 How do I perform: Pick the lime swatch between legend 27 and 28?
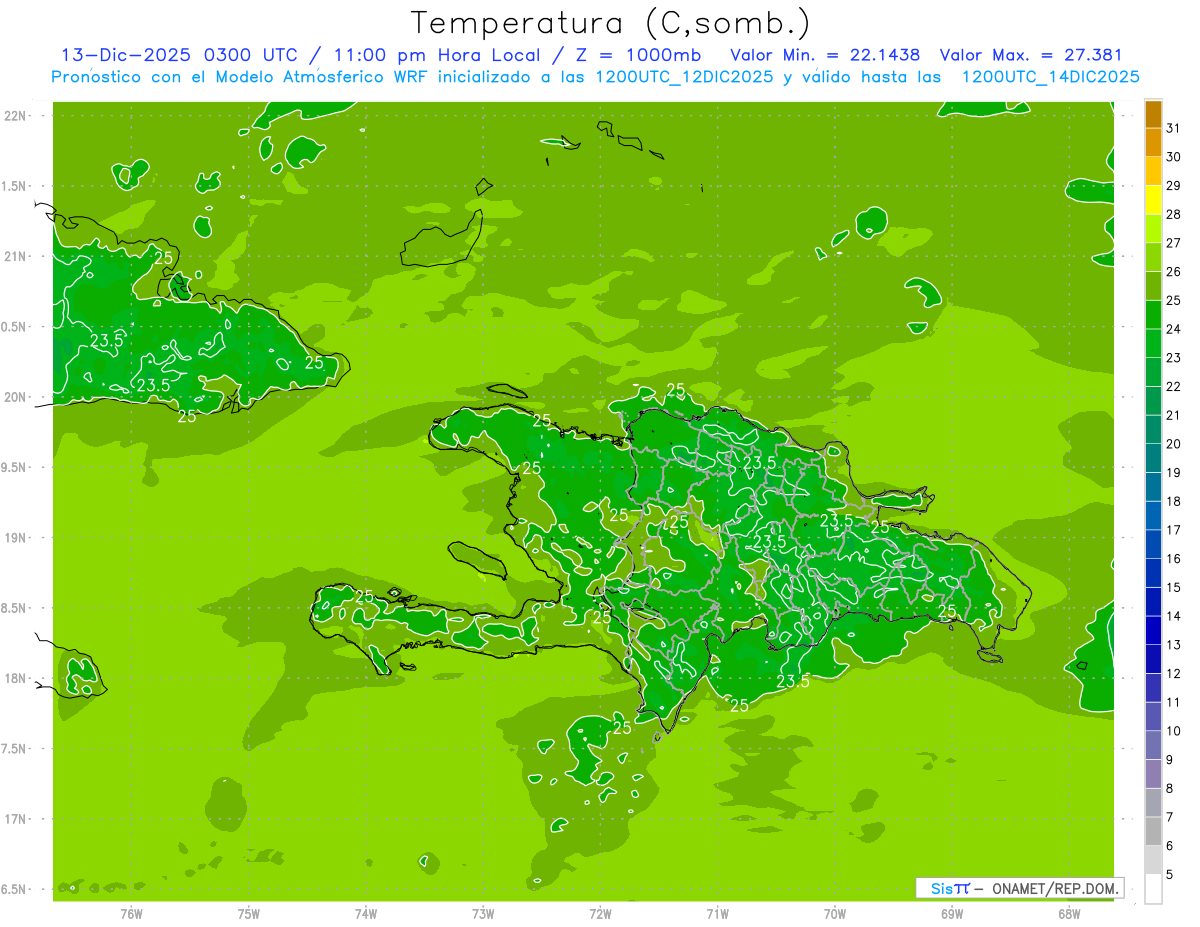1153,229
